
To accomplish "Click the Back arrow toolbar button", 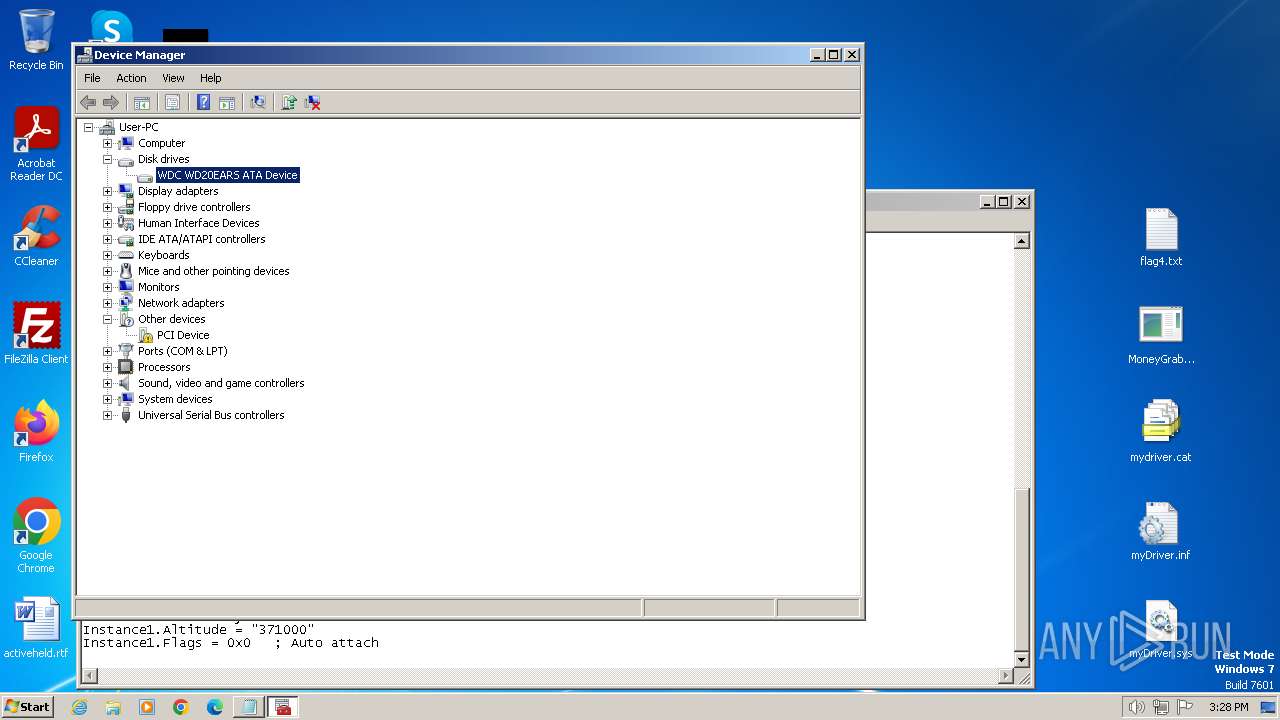I will (88, 102).
